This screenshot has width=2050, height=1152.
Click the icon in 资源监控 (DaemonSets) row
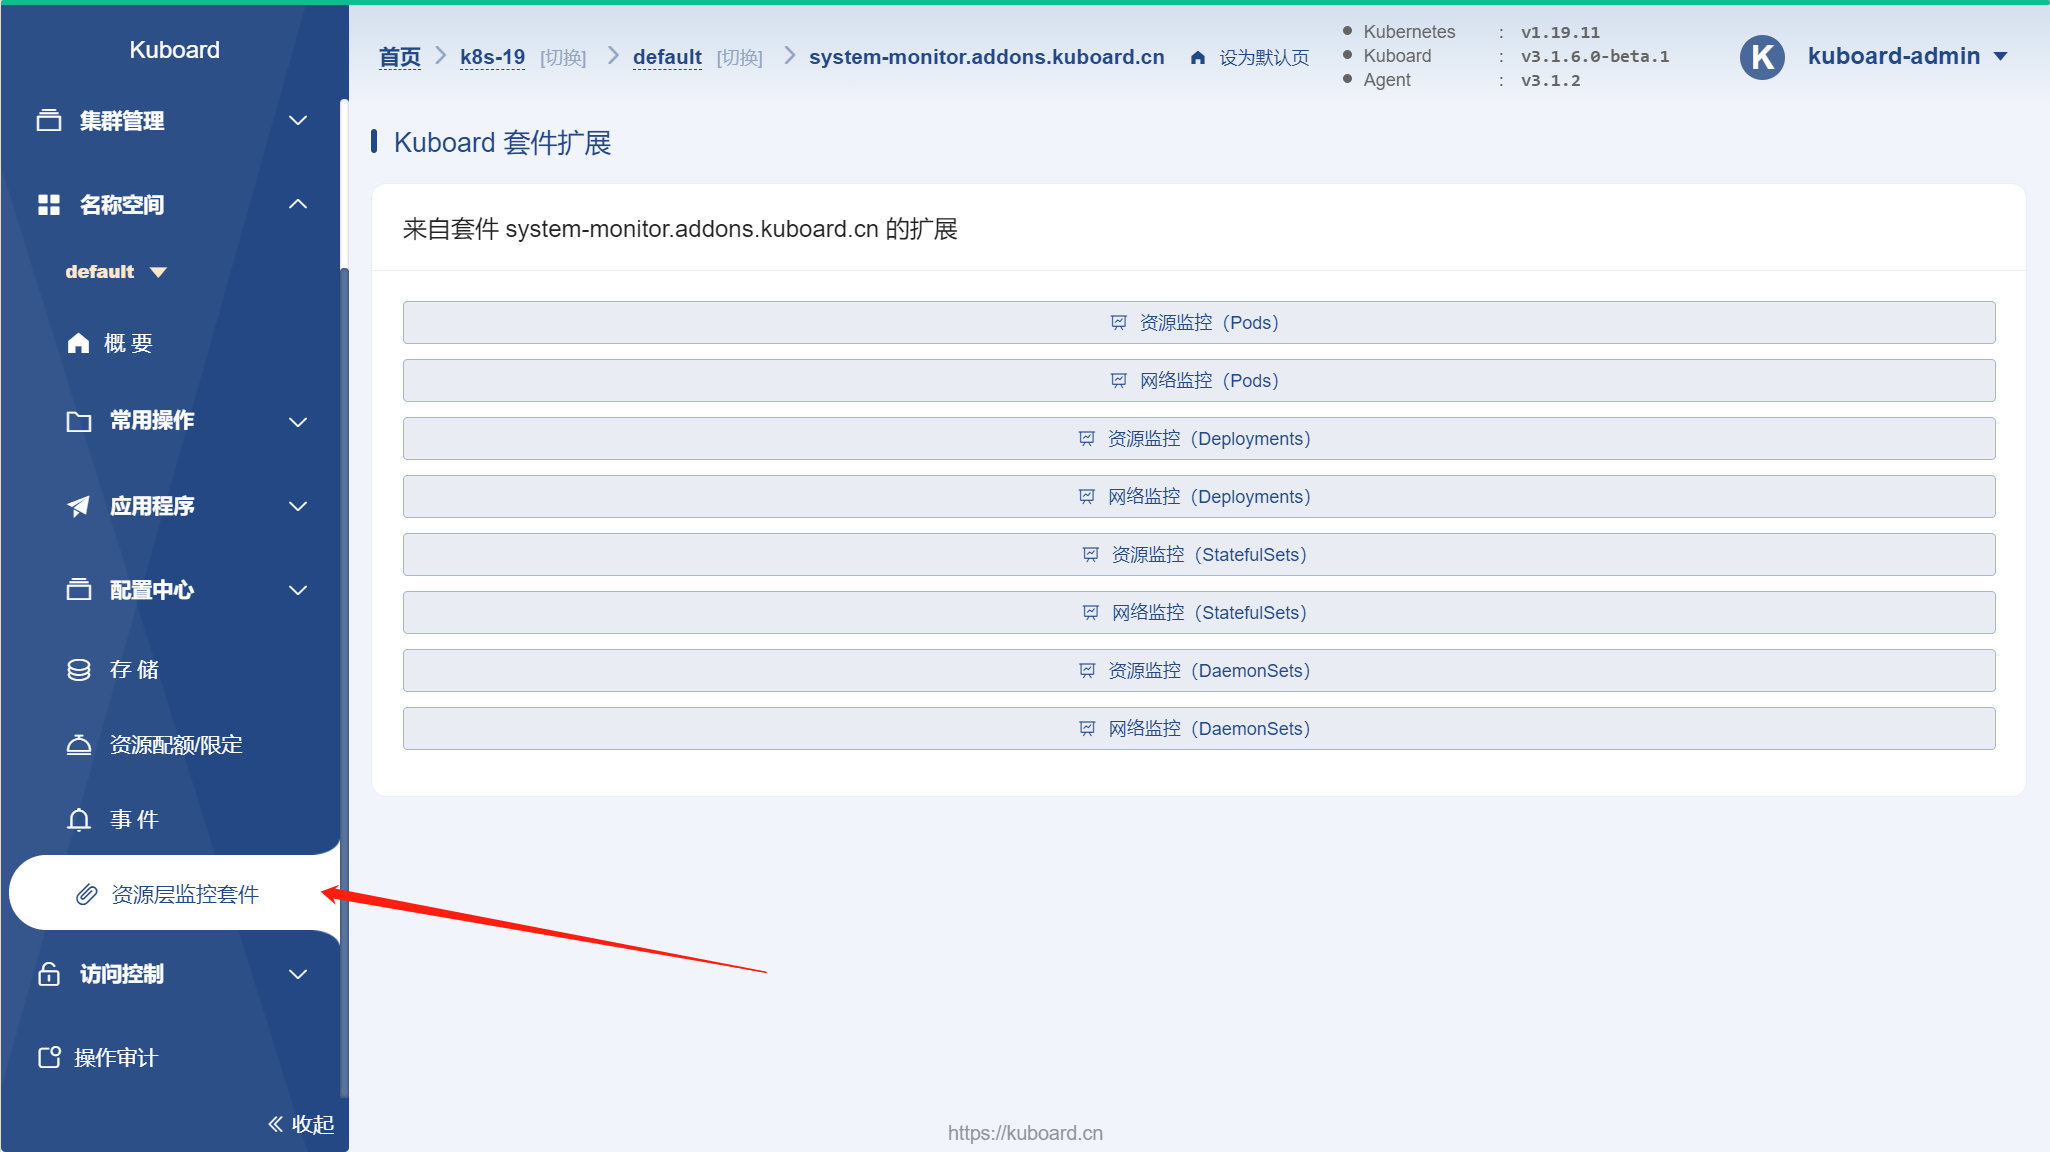click(1087, 670)
